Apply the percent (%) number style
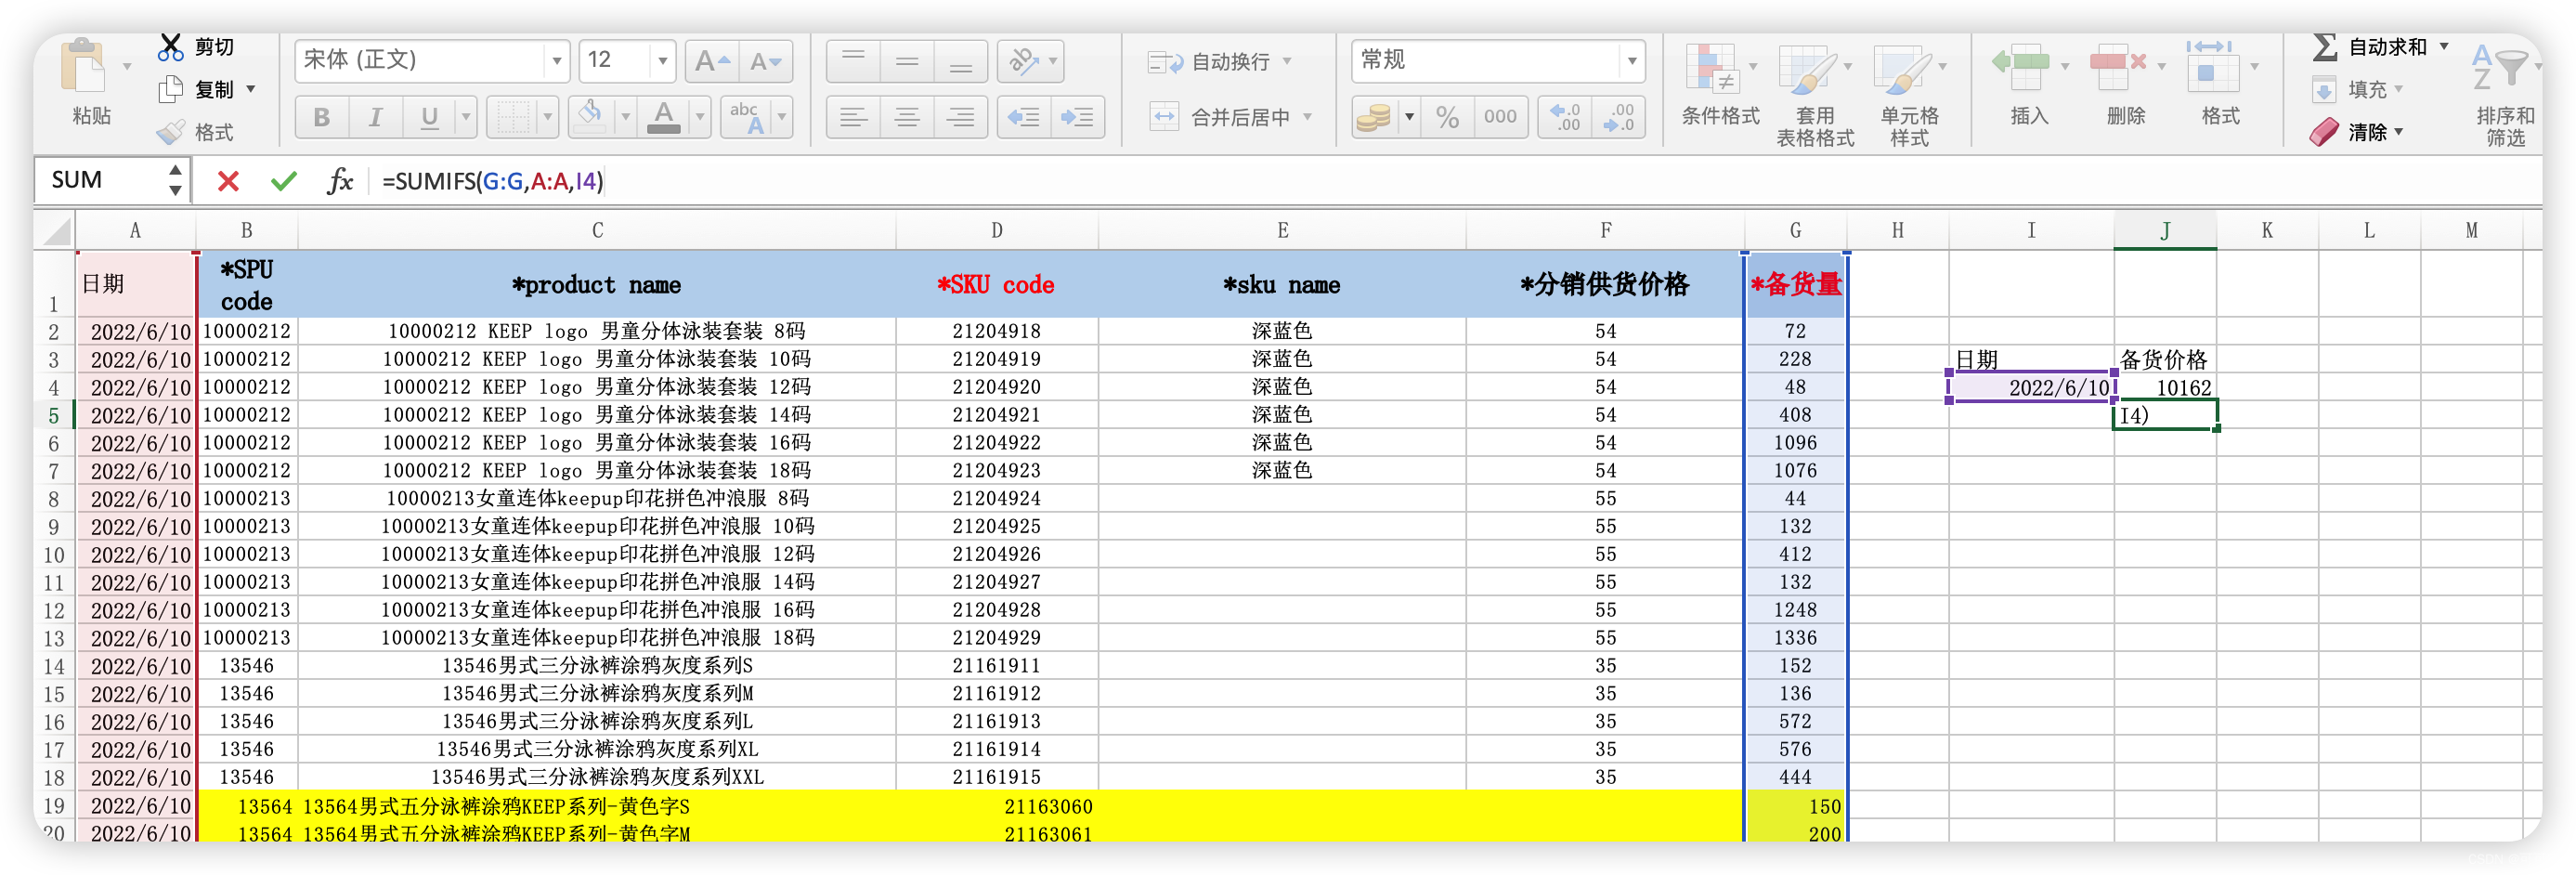2576x875 pixels. pos(1446,116)
